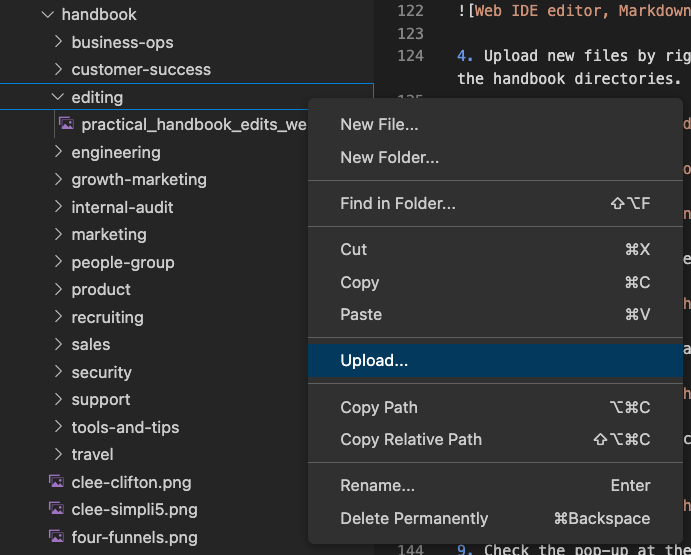The image size is (691, 555).
Task: Click editor text 'the handbook directories.'
Action: (569, 78)
